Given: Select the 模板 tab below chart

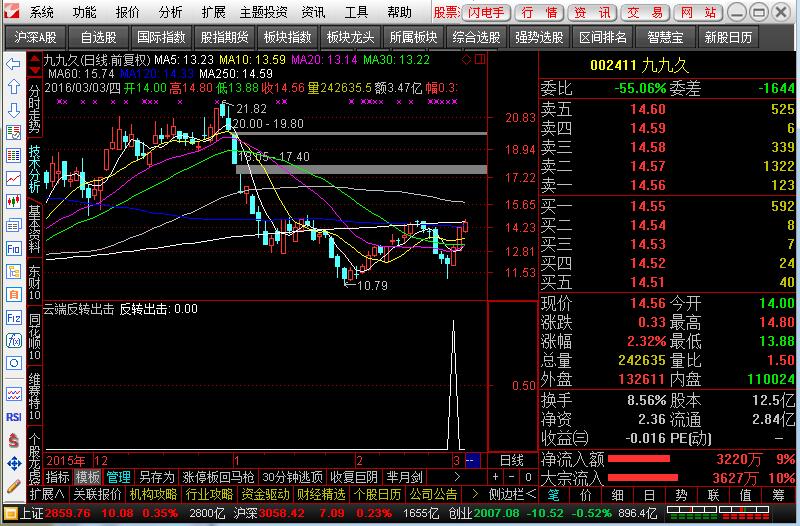Looking at the screenshot, I should (x=88, y=477).
